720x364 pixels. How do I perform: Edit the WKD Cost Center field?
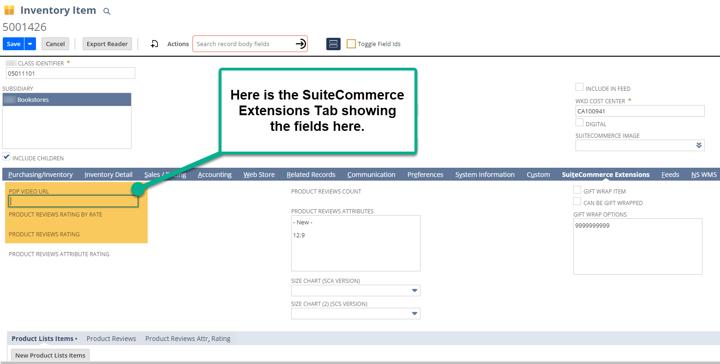click(x=640, y=111)
